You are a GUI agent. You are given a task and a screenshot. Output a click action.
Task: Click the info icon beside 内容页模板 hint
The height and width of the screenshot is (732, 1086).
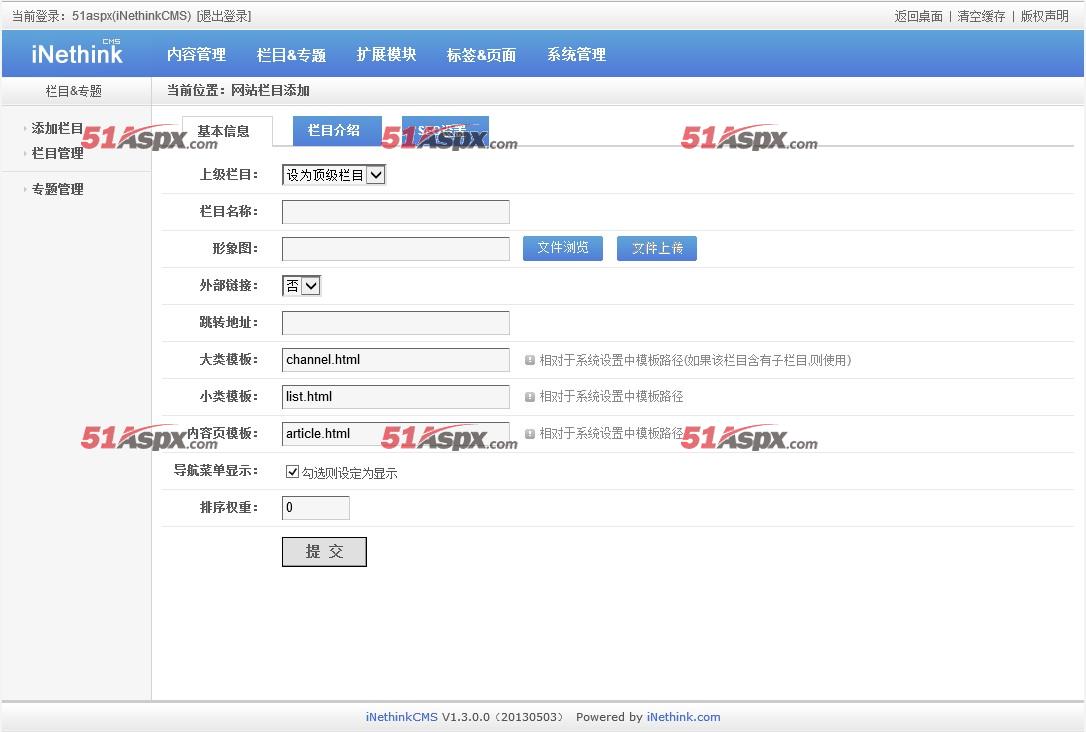click(x=530, y=434)
